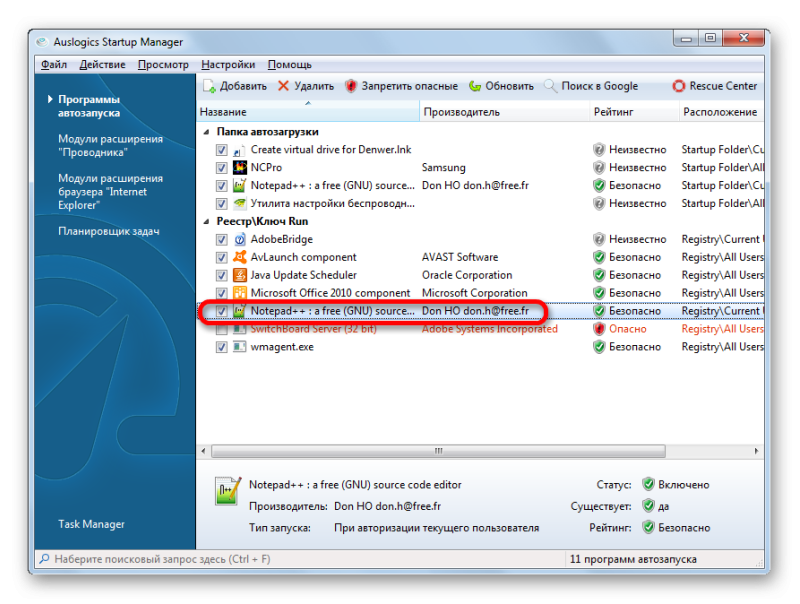Click the horizontal scrollbar thumb
Screen dimensions: 800x604
(438, 451)
